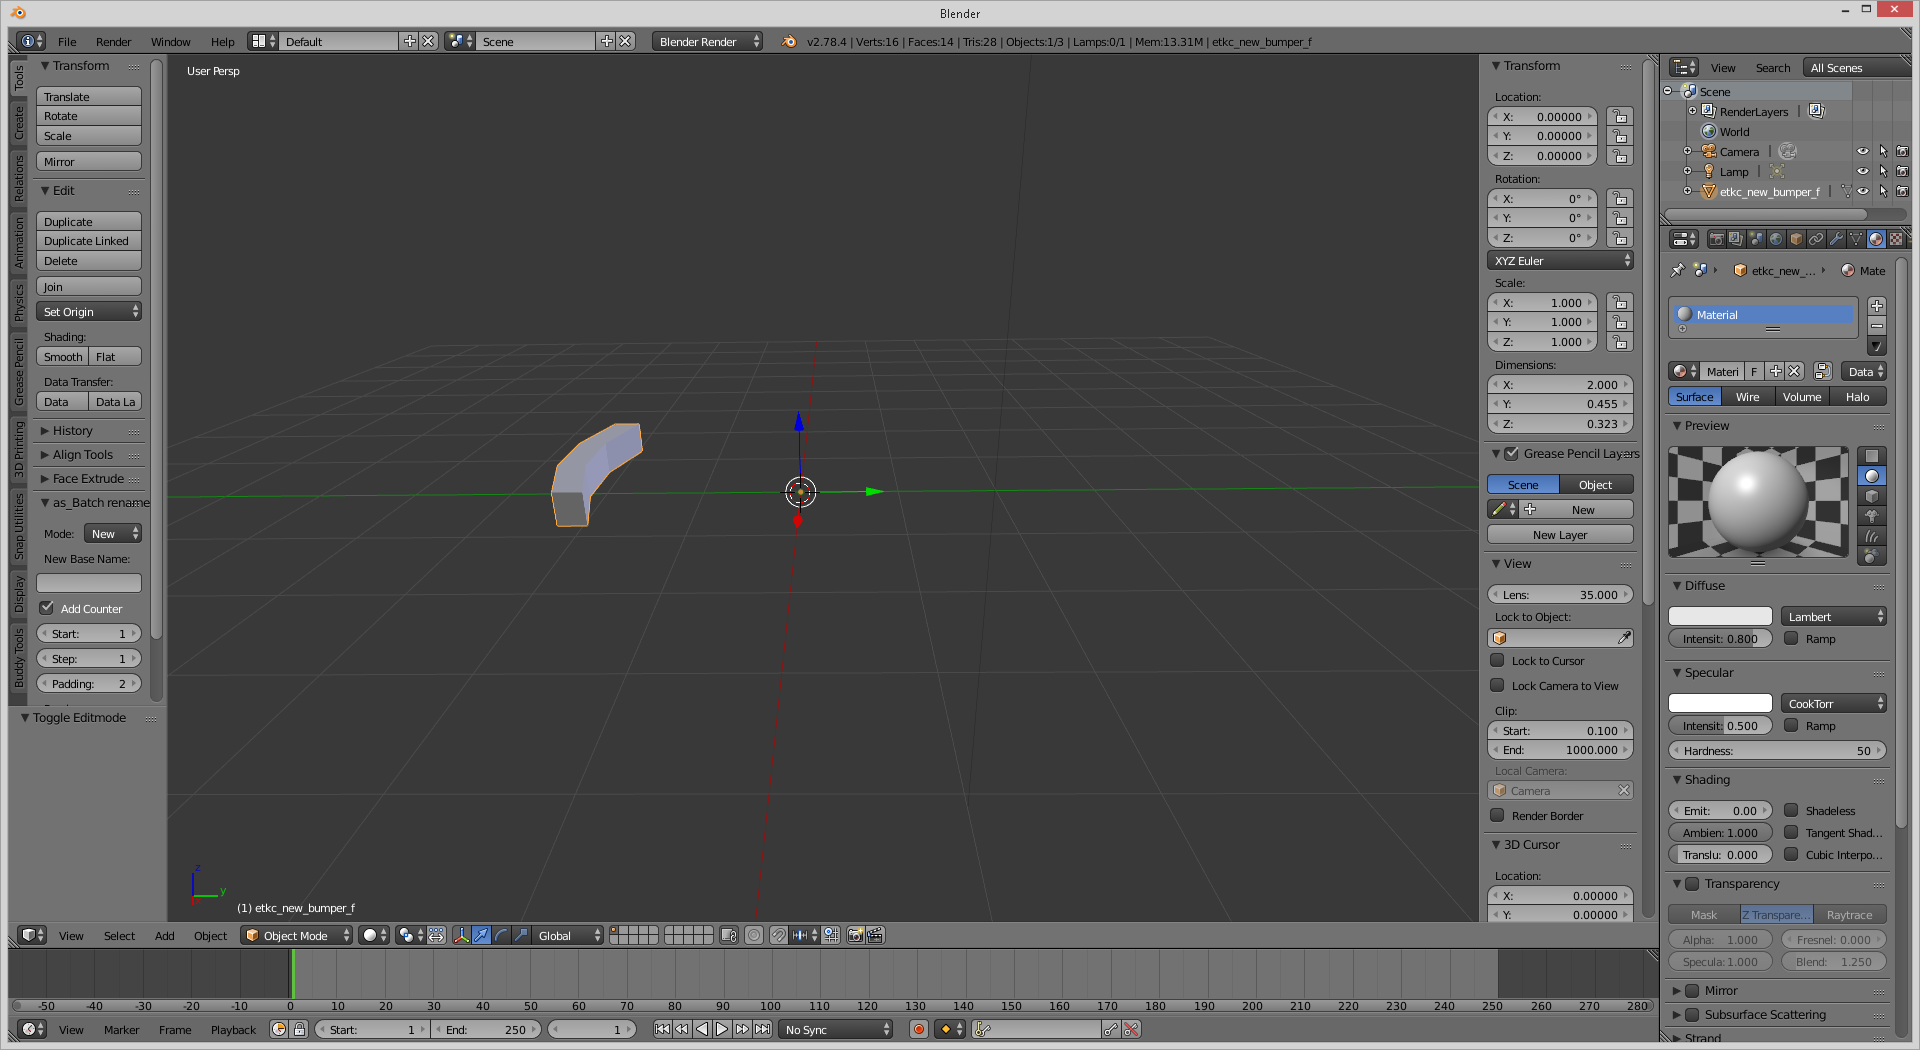Open the Object properties cube tab
Screen dimensions: 1920x1050
coord(1796,239)
